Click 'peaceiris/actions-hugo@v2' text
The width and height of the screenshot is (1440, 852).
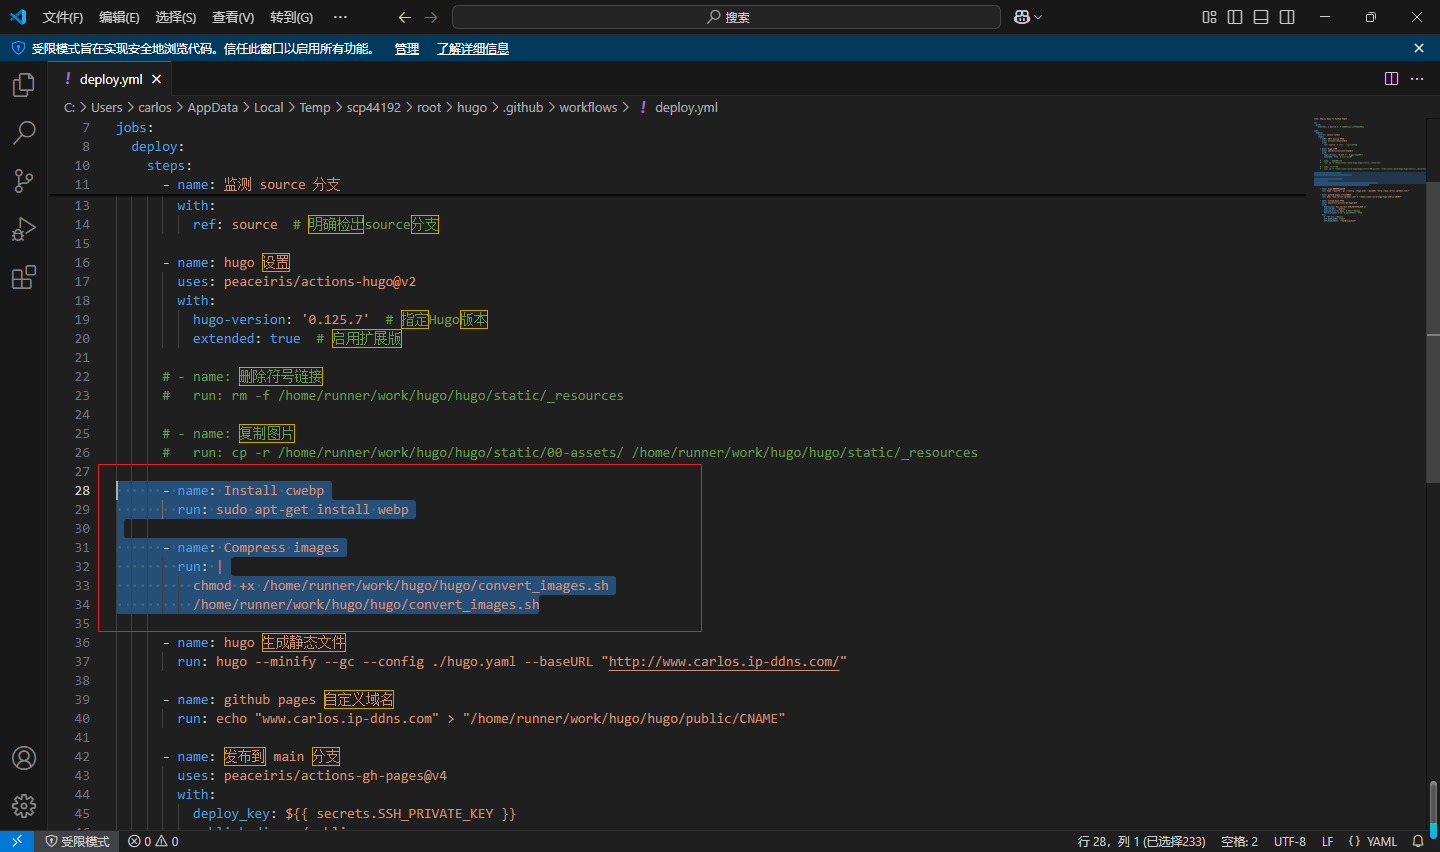coord(320,281)
